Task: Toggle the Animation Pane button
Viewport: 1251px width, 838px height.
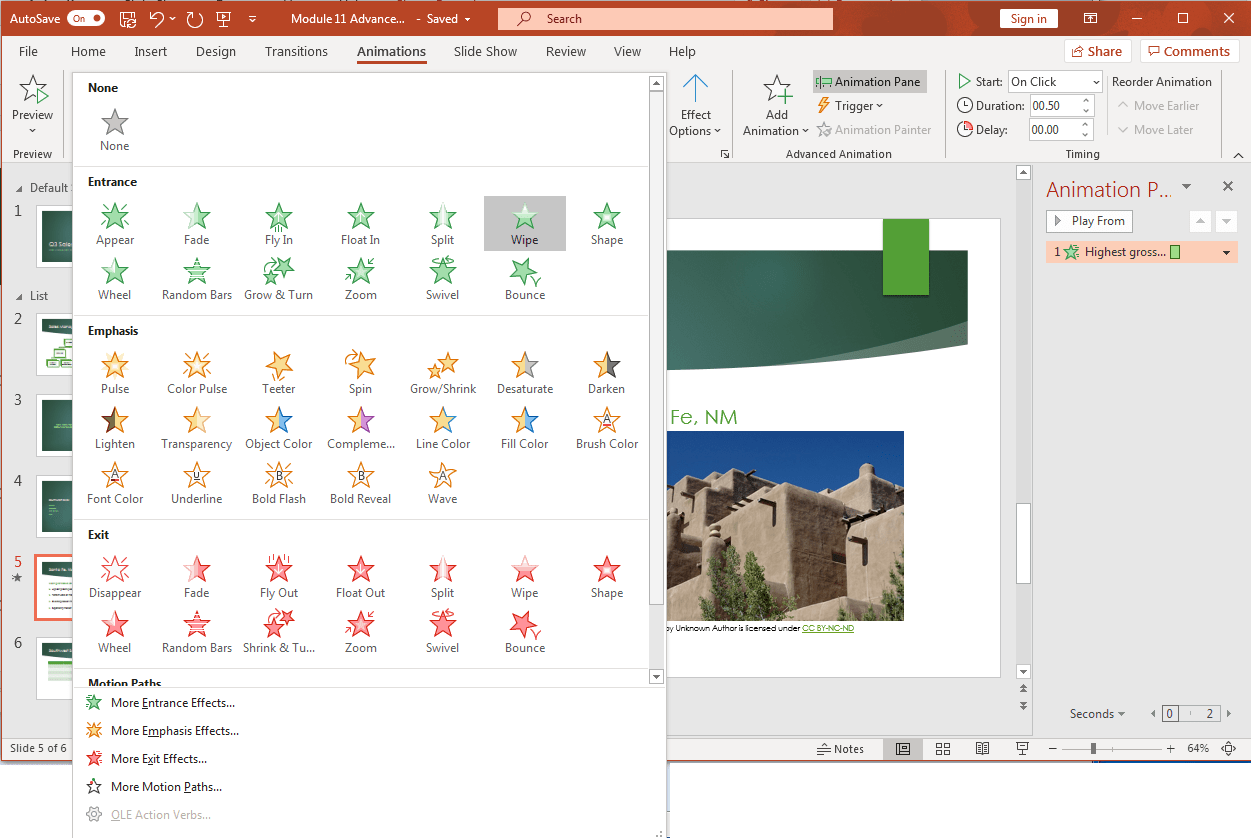Action: [x=869, y=82]
